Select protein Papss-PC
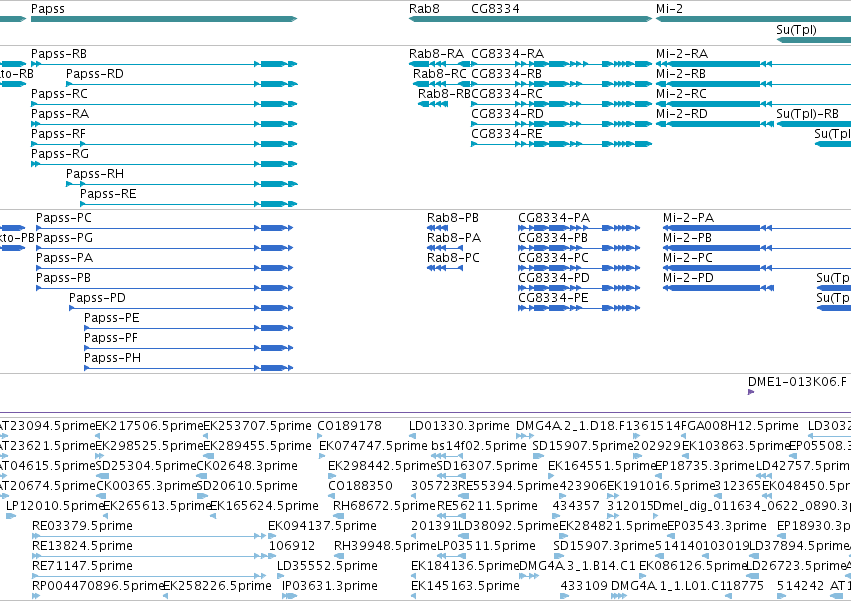The width and height of the screenshot is (851, 601). point(63,218)
